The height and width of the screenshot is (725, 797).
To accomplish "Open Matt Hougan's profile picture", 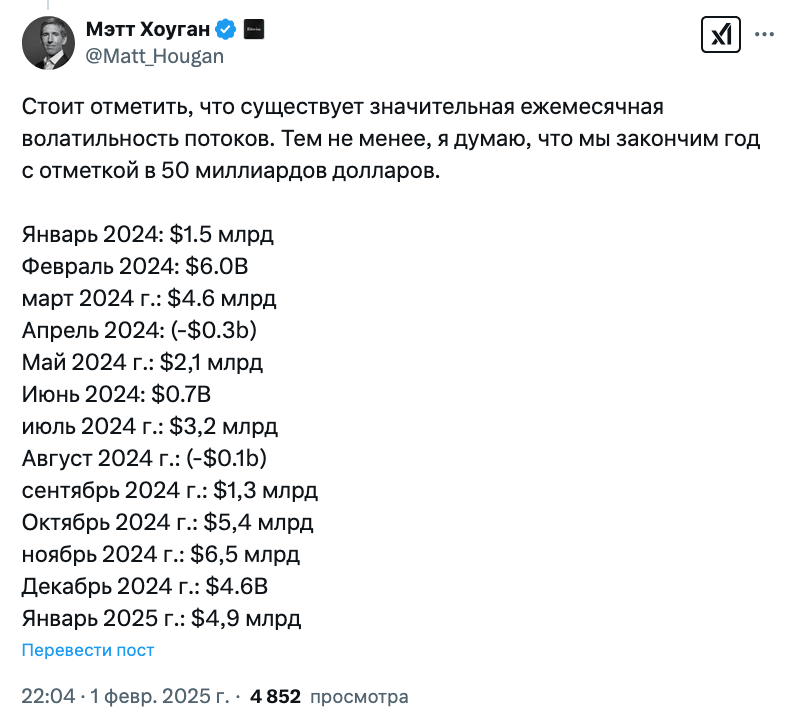I will (x=48, y=43).
